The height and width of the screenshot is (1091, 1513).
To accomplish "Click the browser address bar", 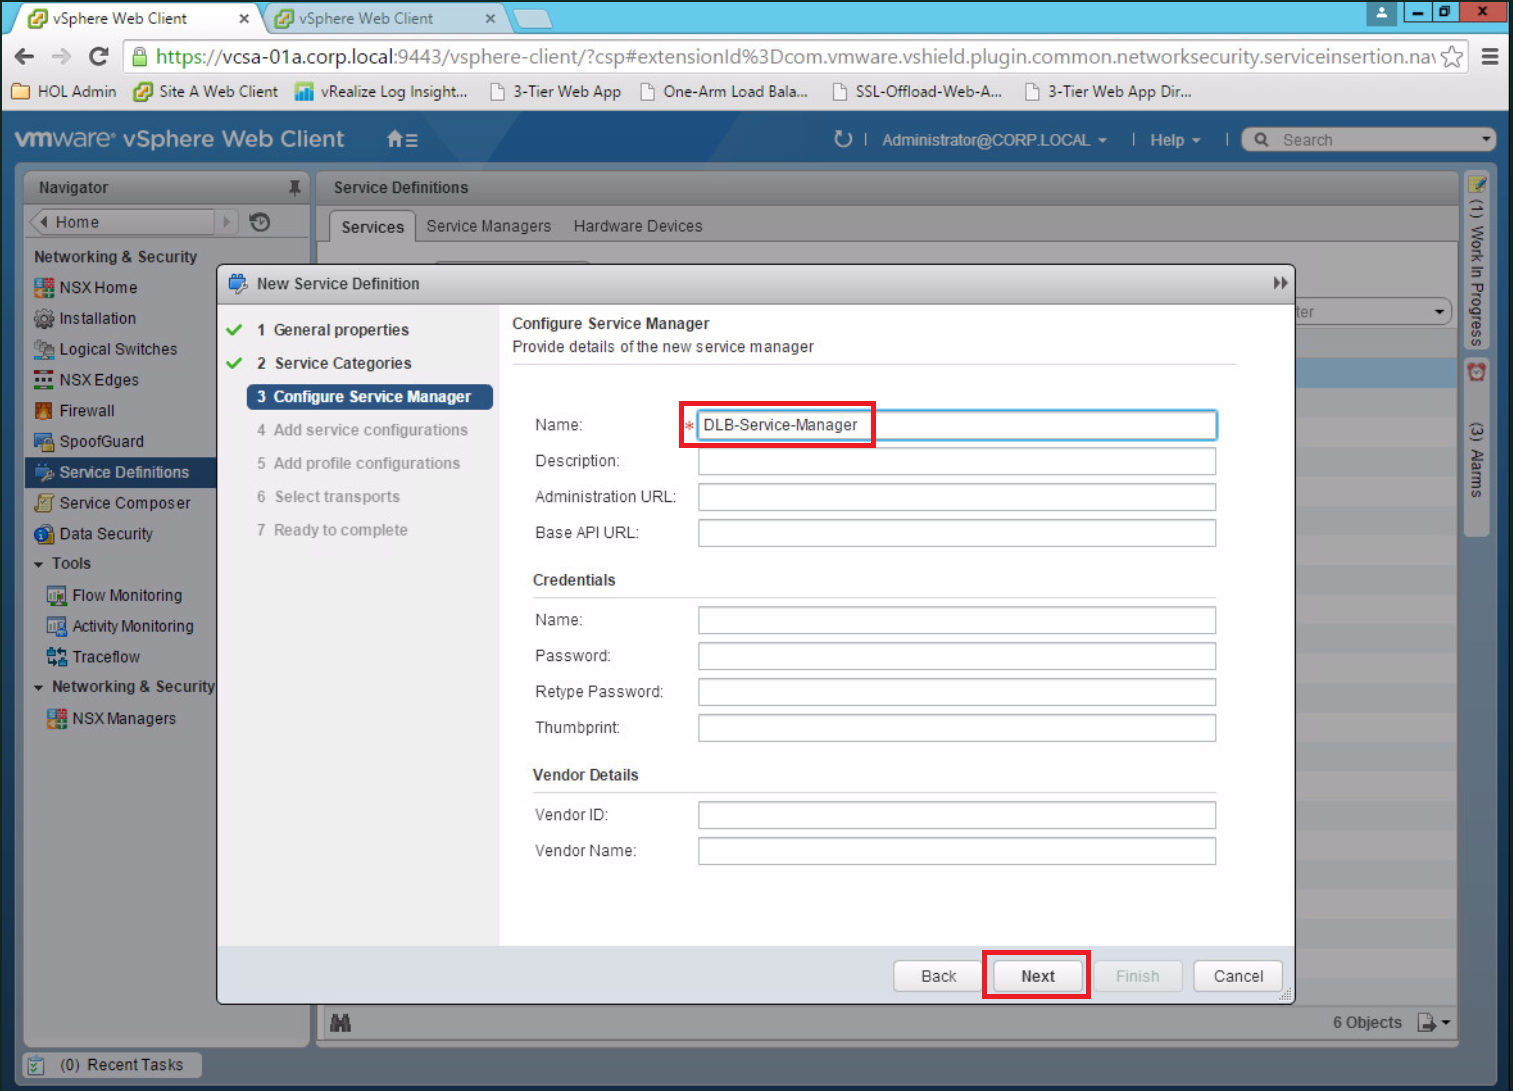I will pyautogui.click(x=795, y=57).
